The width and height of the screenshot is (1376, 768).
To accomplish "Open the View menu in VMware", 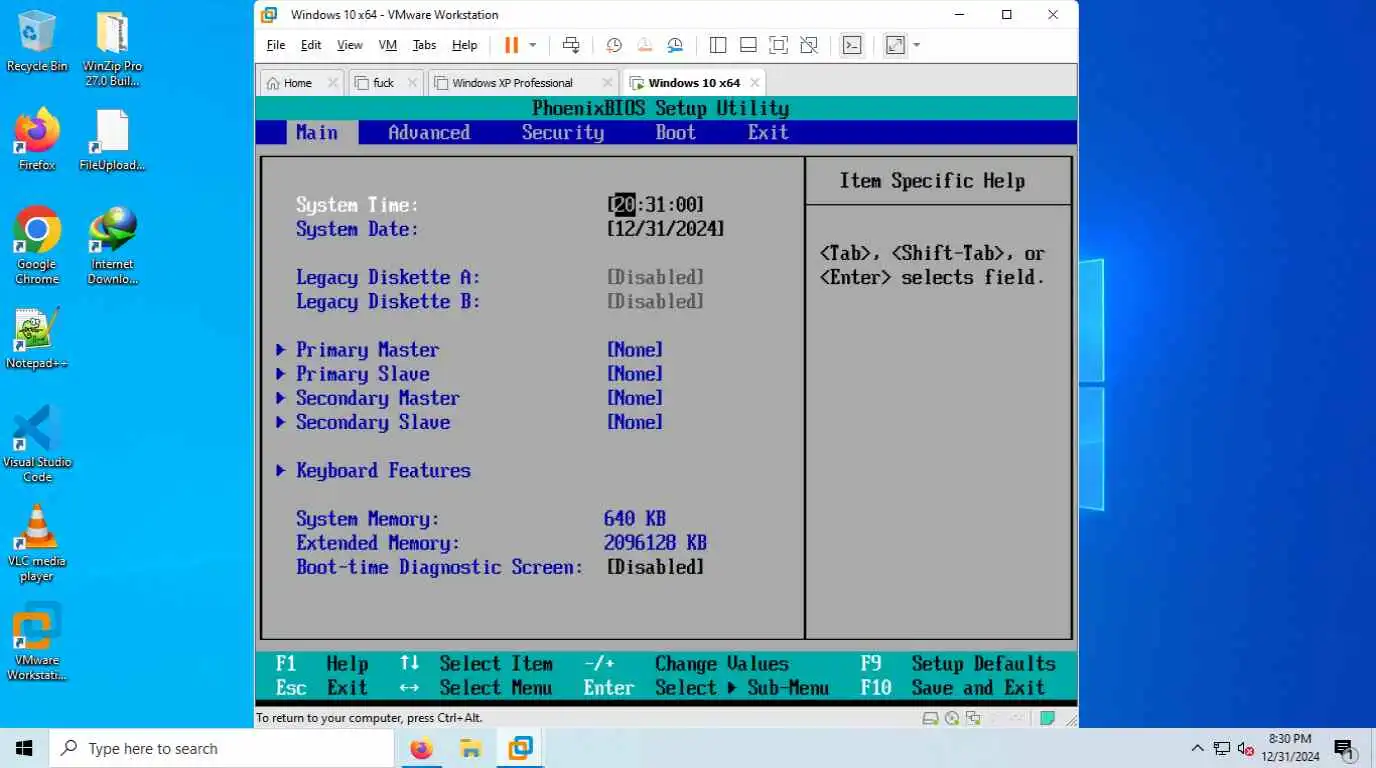I will (x=350, y=45).
